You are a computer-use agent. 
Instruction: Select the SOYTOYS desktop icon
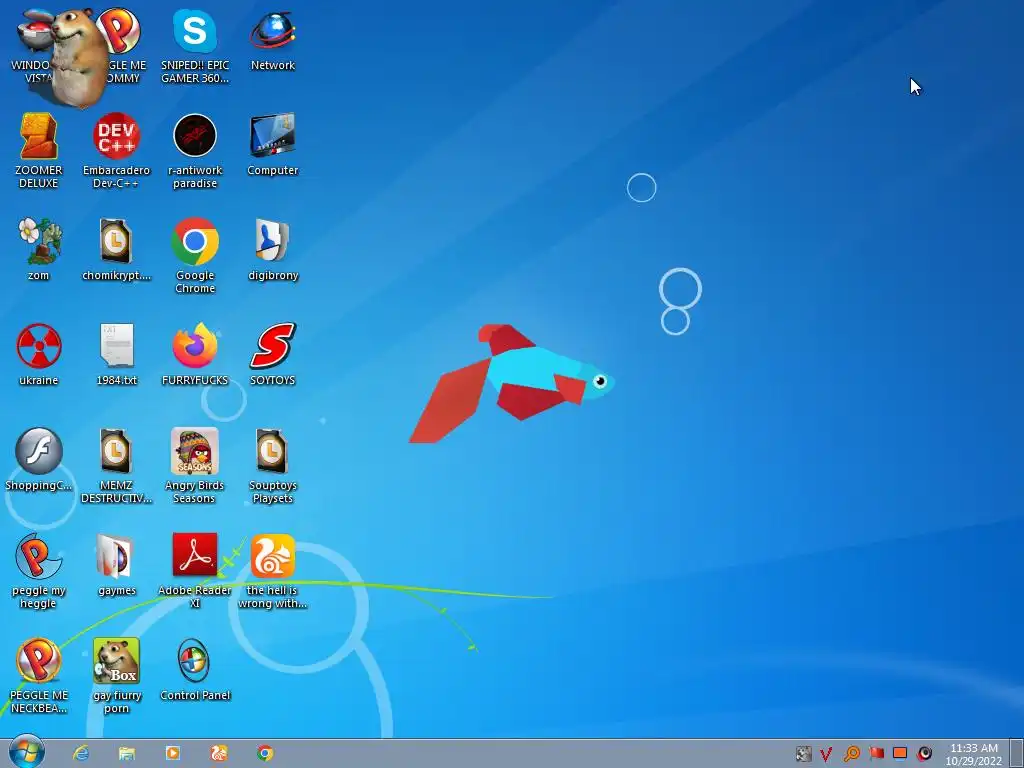point(272,354)
